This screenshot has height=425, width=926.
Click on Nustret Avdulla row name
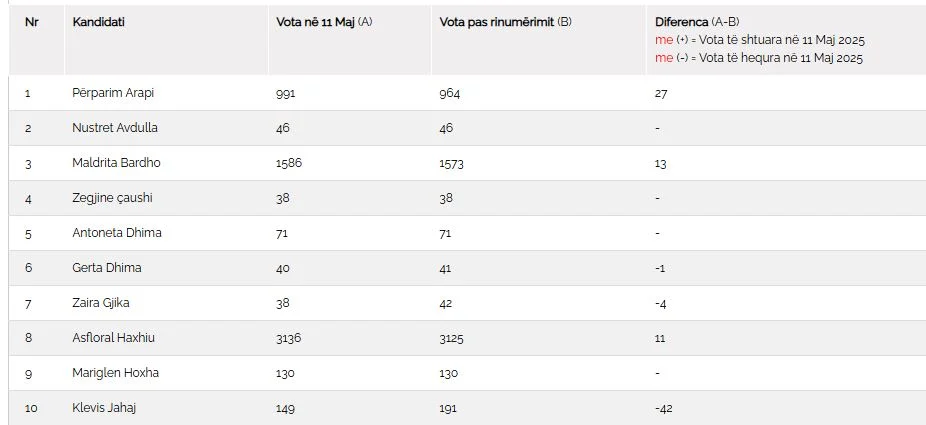click(115, 128)
